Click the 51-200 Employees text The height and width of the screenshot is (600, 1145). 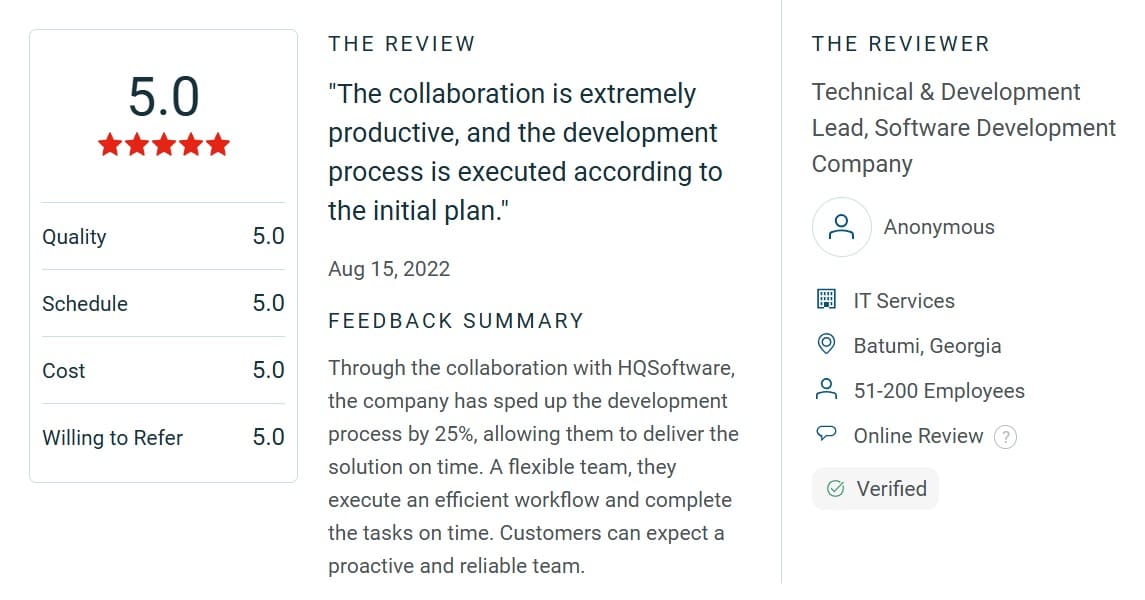[939, 391]
